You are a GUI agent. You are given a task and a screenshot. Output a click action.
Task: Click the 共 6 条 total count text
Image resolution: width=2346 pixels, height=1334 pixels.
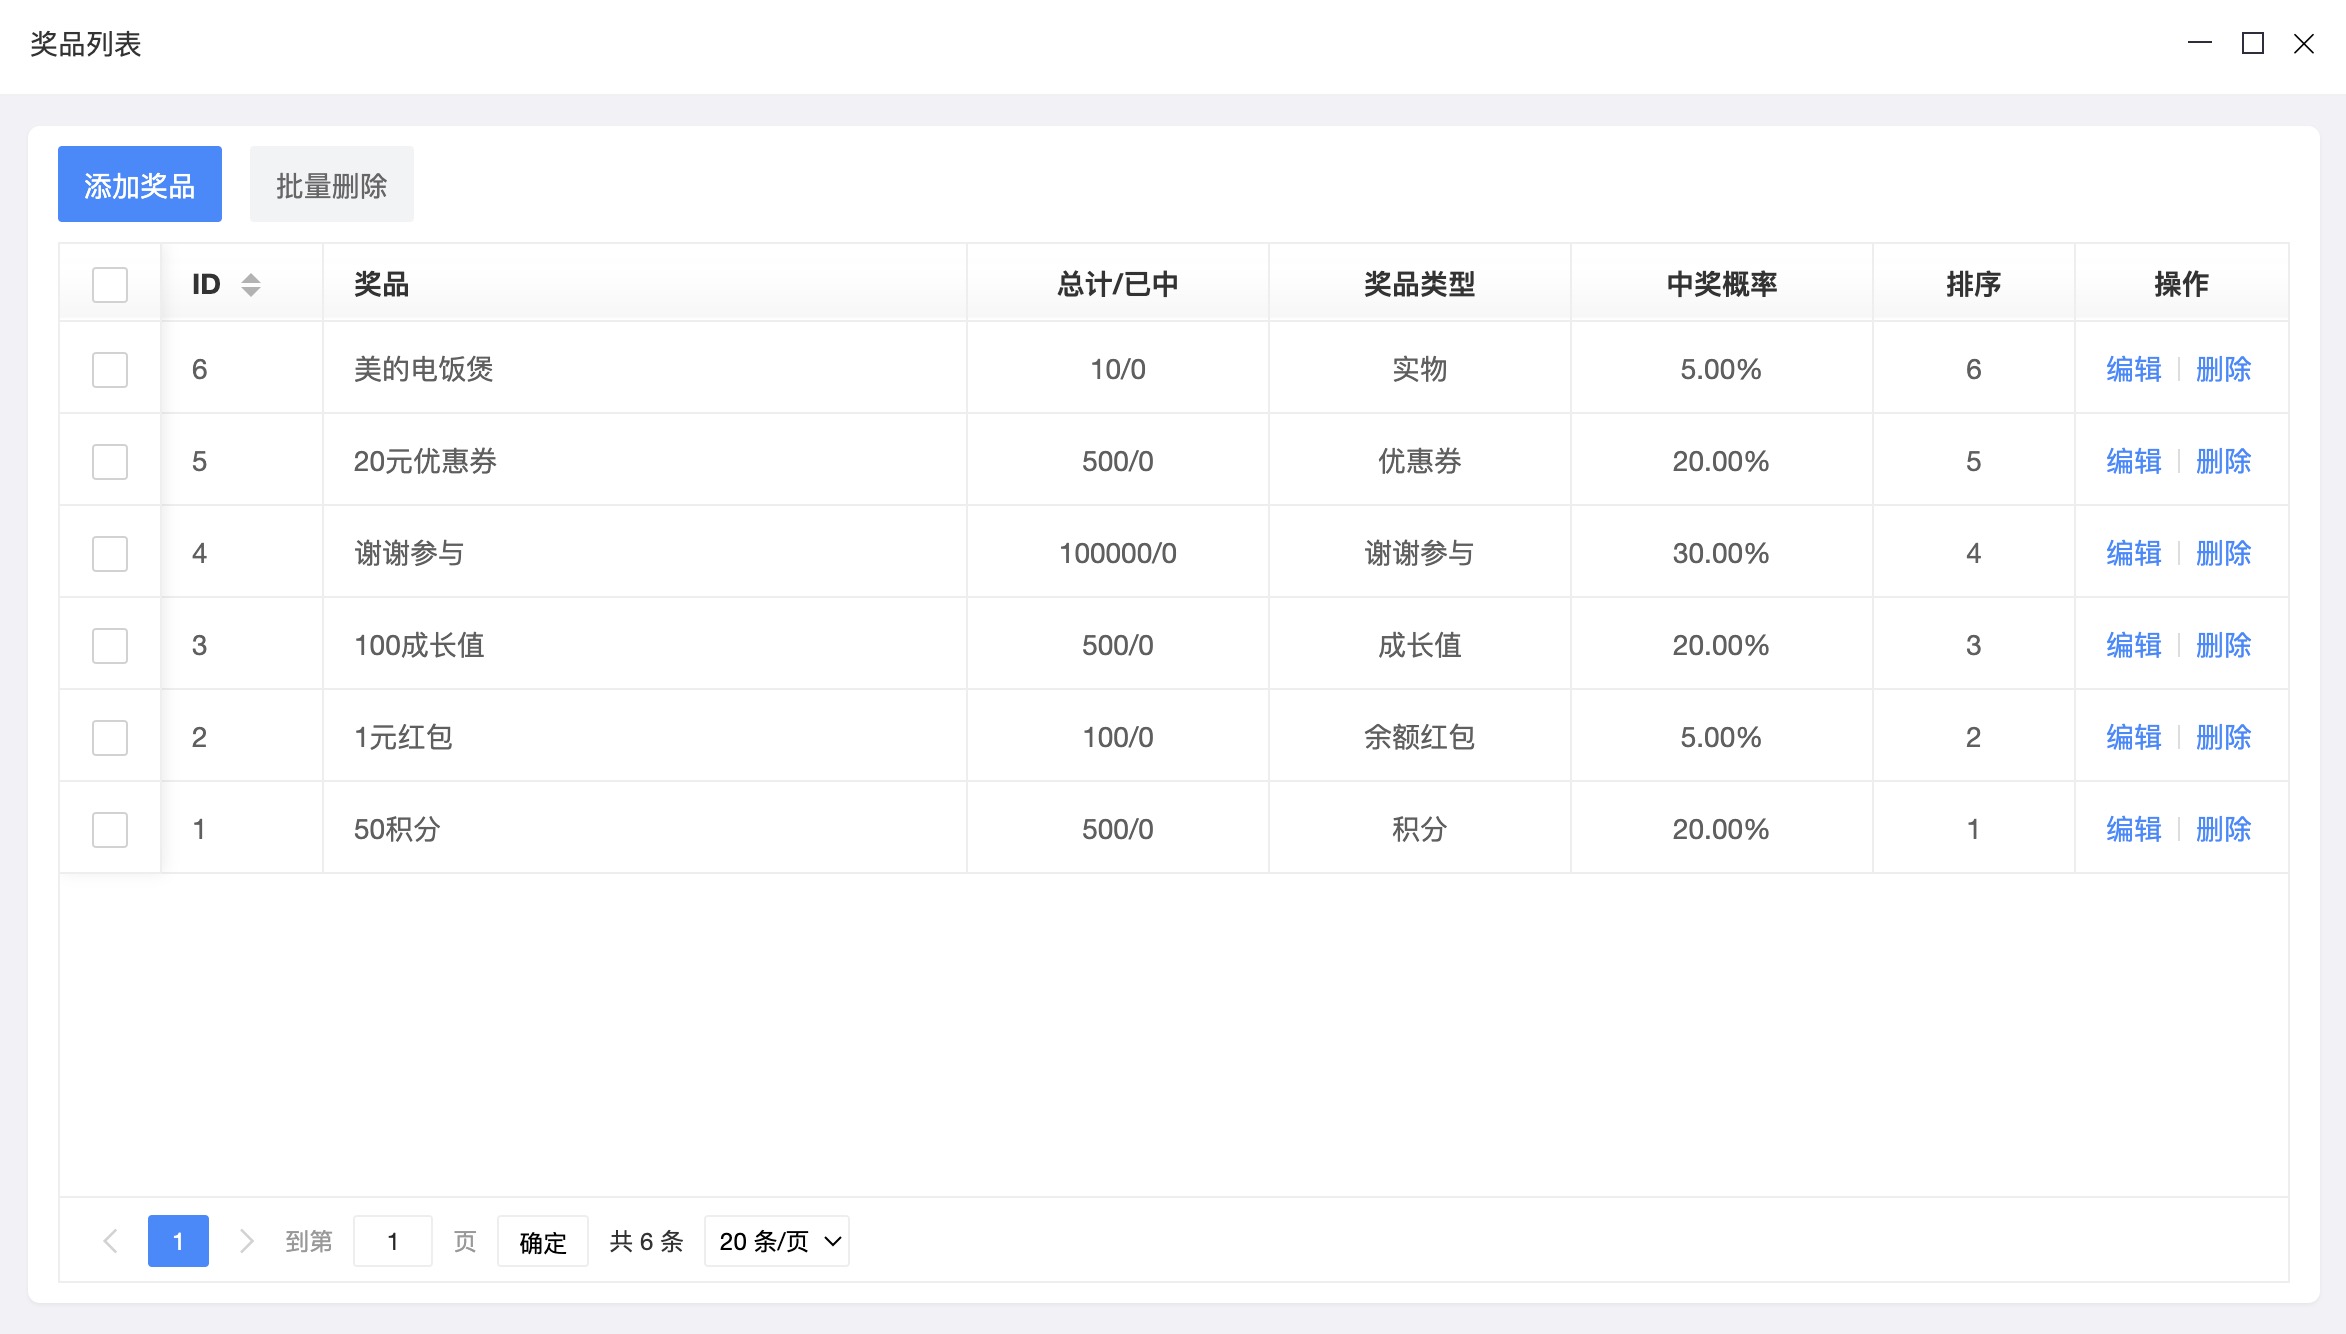click(647, 1241)
